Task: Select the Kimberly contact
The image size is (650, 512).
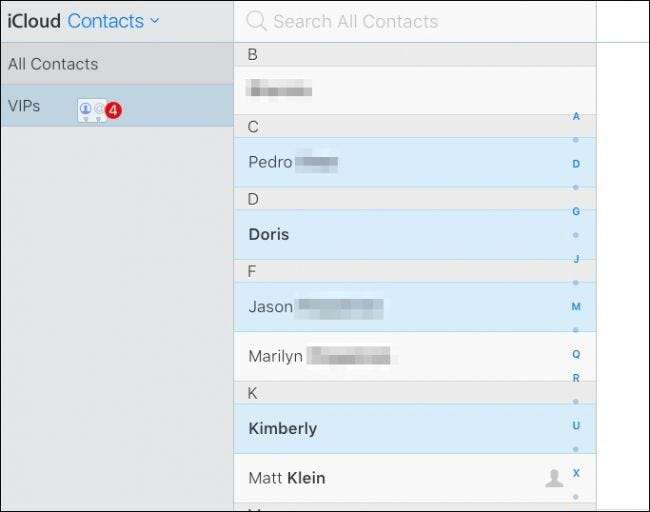Action: 400,428
